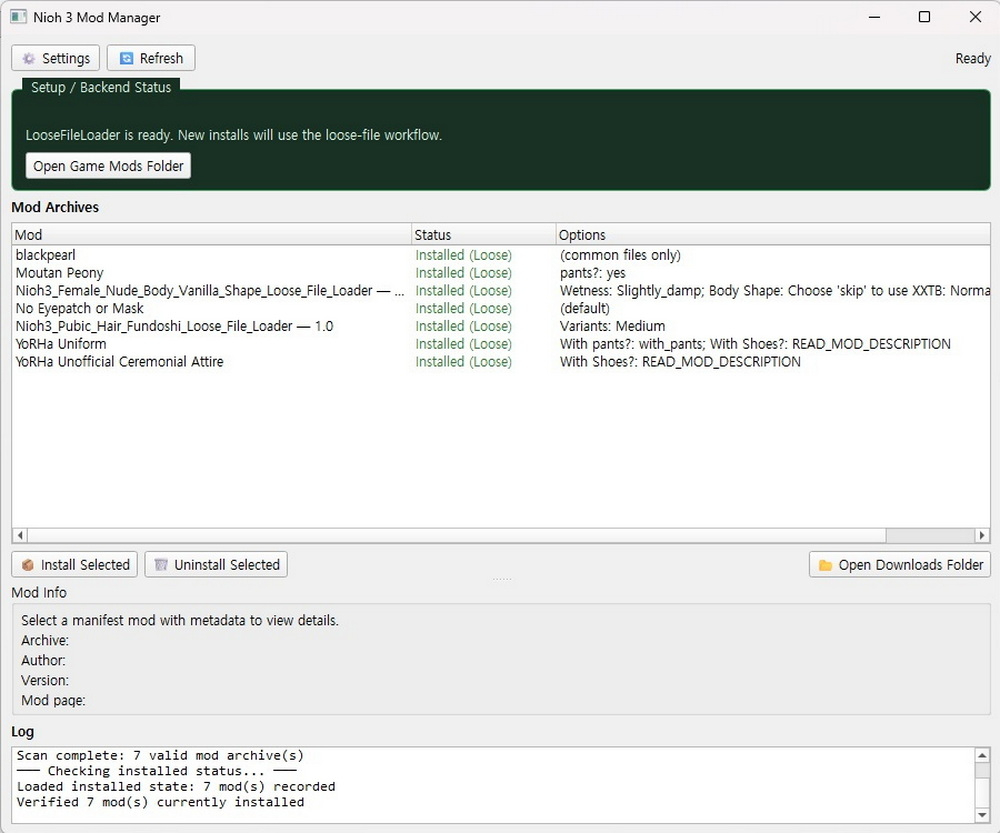Click the Options column header
This screenshot has height=833, width=1000.
pyautogui.click(x=773, y=235)
